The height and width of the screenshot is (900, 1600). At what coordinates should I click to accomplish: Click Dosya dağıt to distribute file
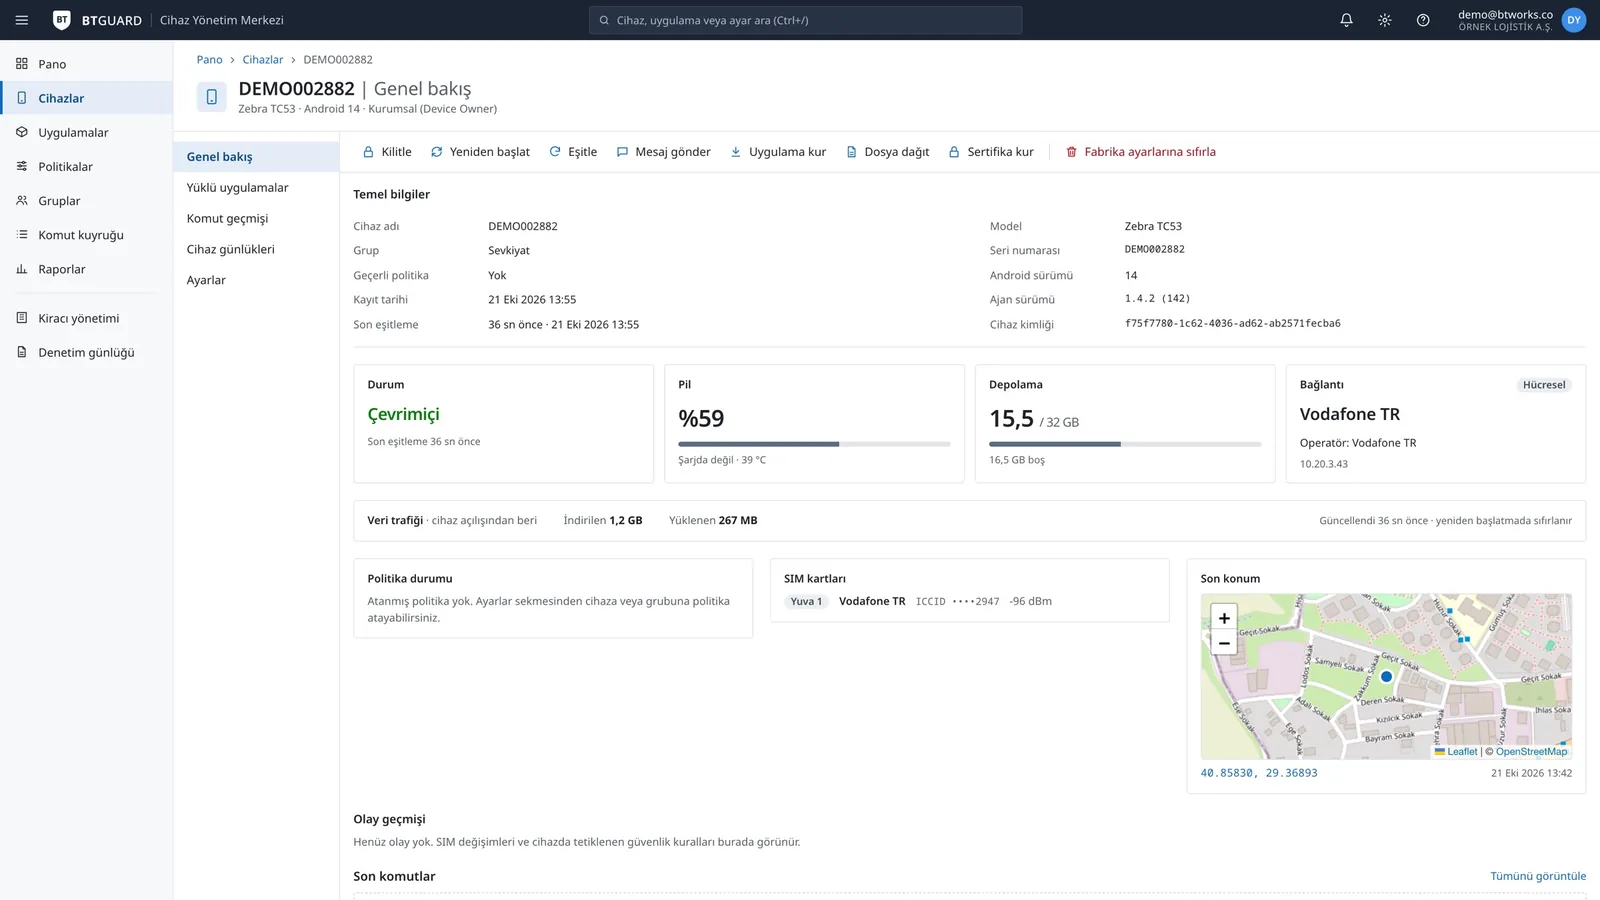coord(887,152)
